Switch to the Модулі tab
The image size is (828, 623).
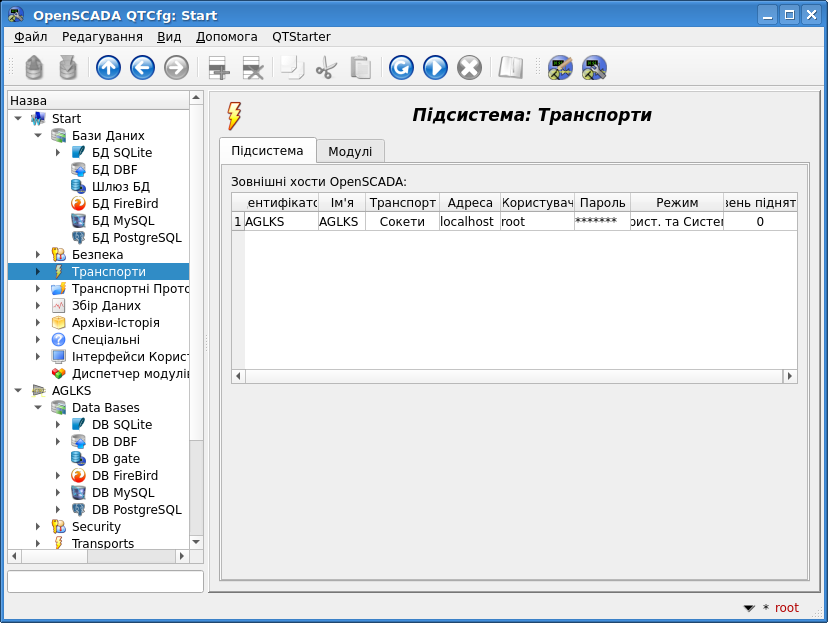tap(350, 152)
